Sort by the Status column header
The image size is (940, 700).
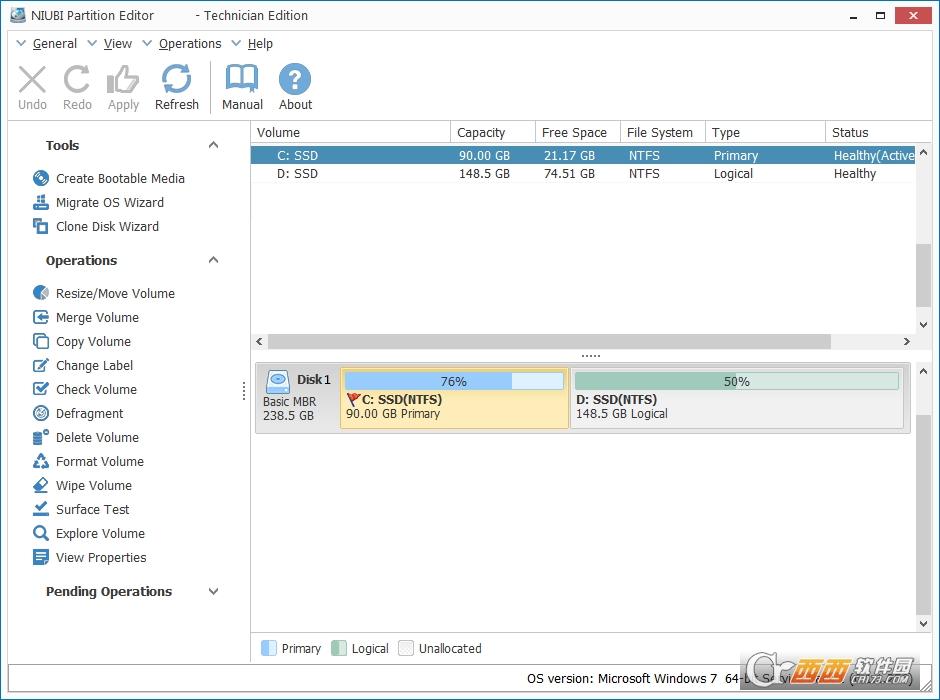(878, 132)
